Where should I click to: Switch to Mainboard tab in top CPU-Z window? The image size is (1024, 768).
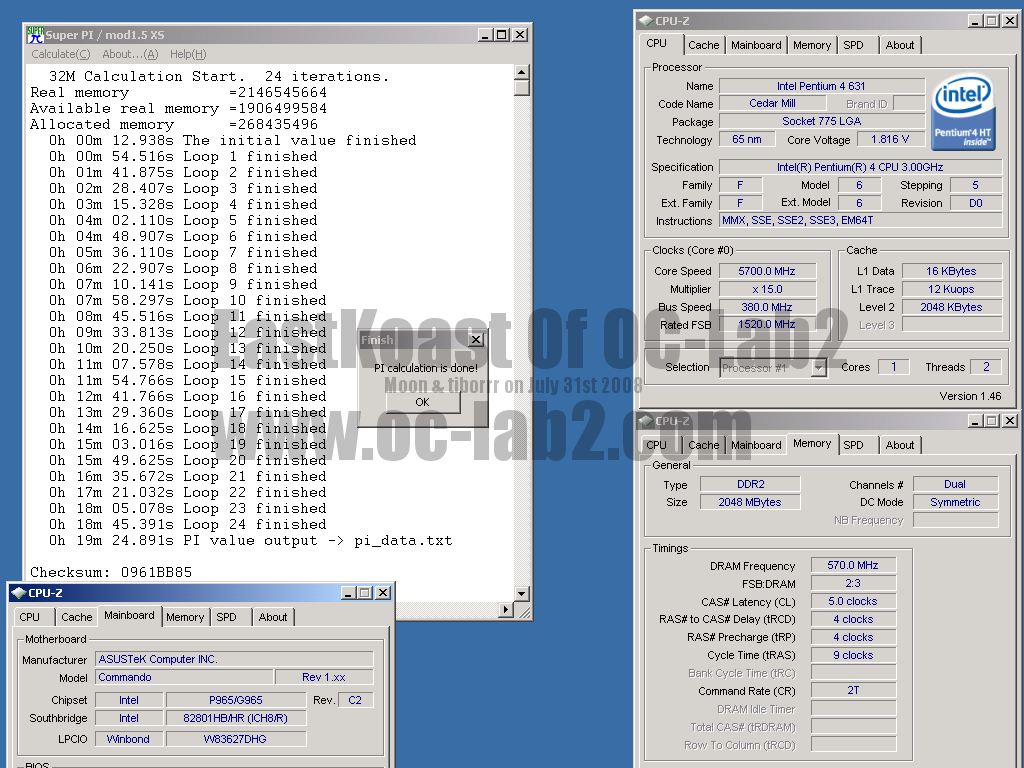tap(756, 45)
